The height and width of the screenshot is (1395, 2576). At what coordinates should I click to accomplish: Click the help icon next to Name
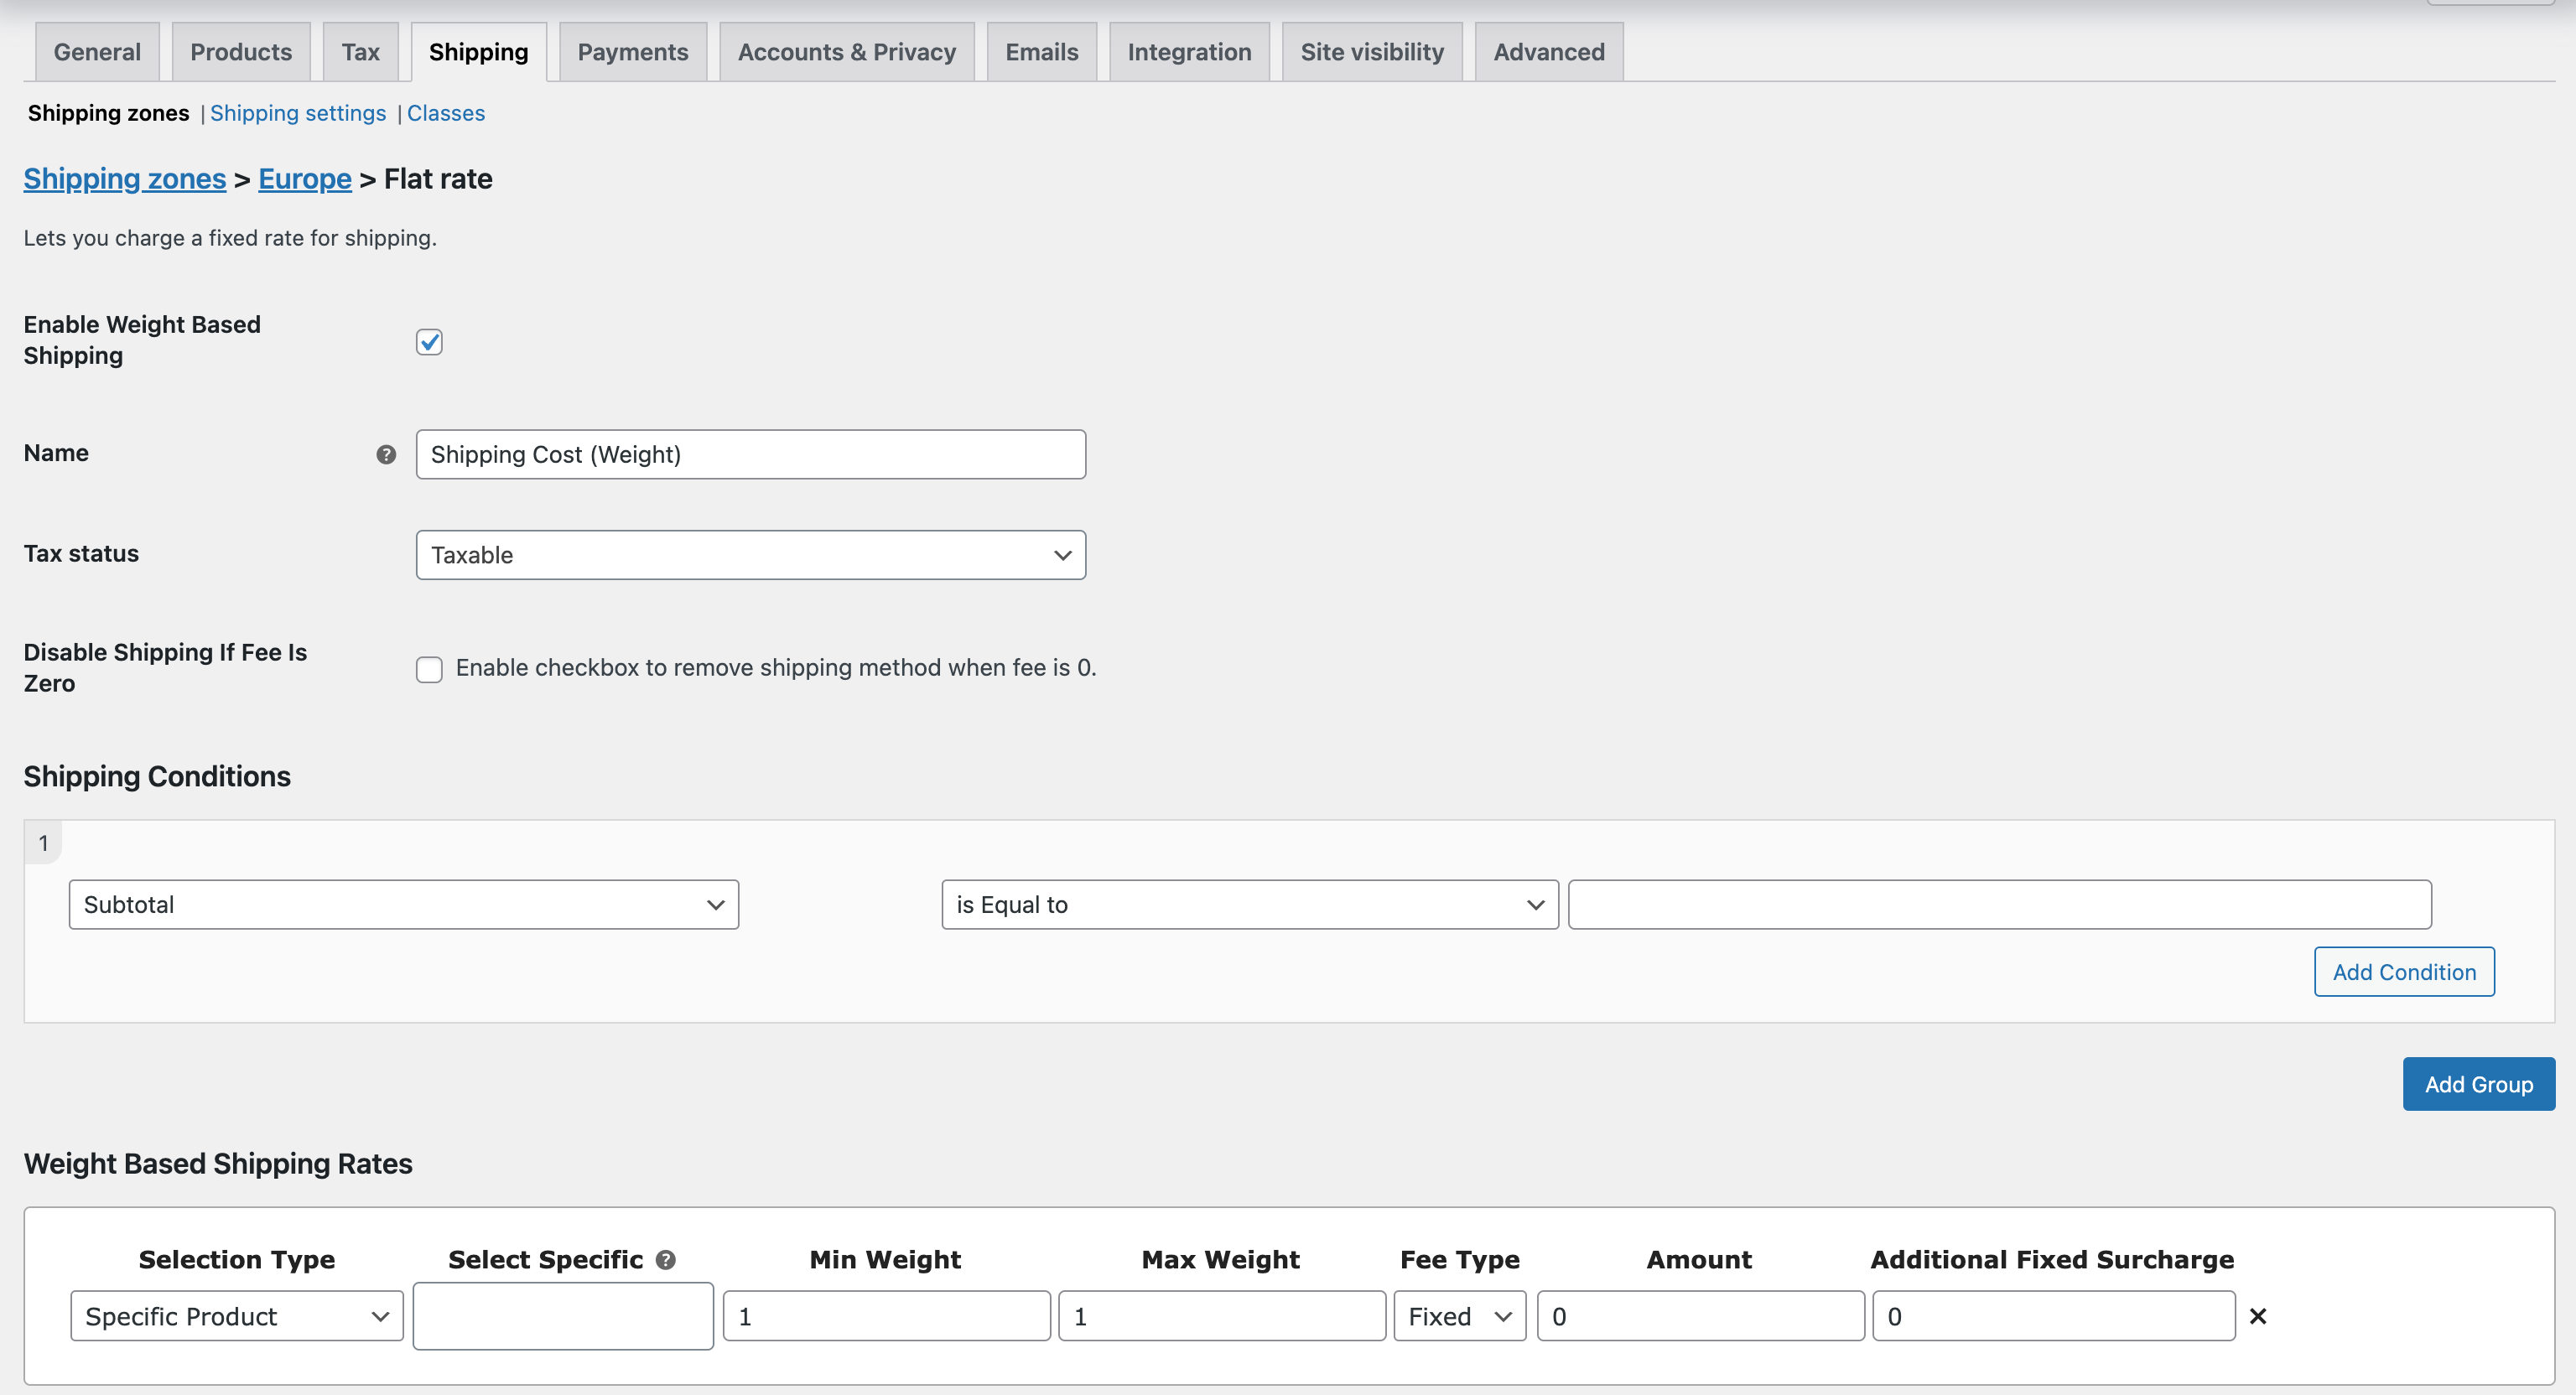tap(385, 454)
